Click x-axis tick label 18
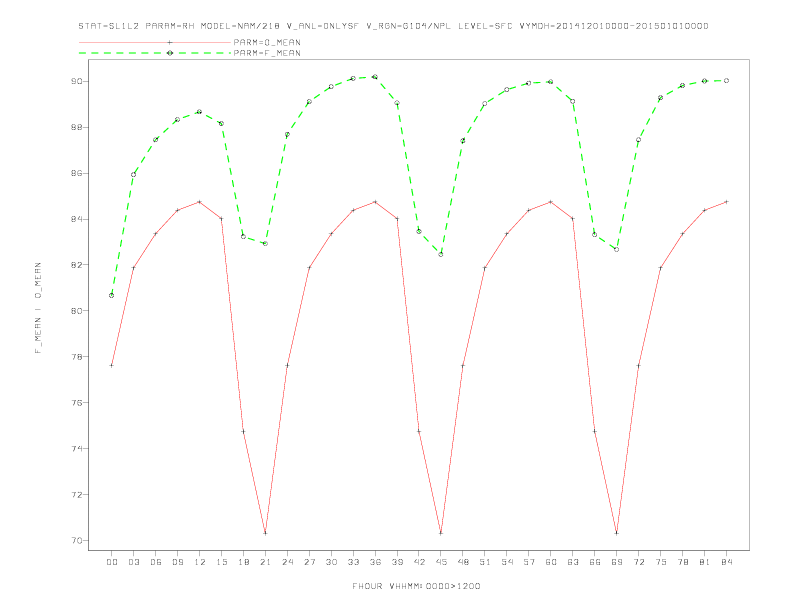The height and width of the screenshot is (612, 792). point(243,562)
